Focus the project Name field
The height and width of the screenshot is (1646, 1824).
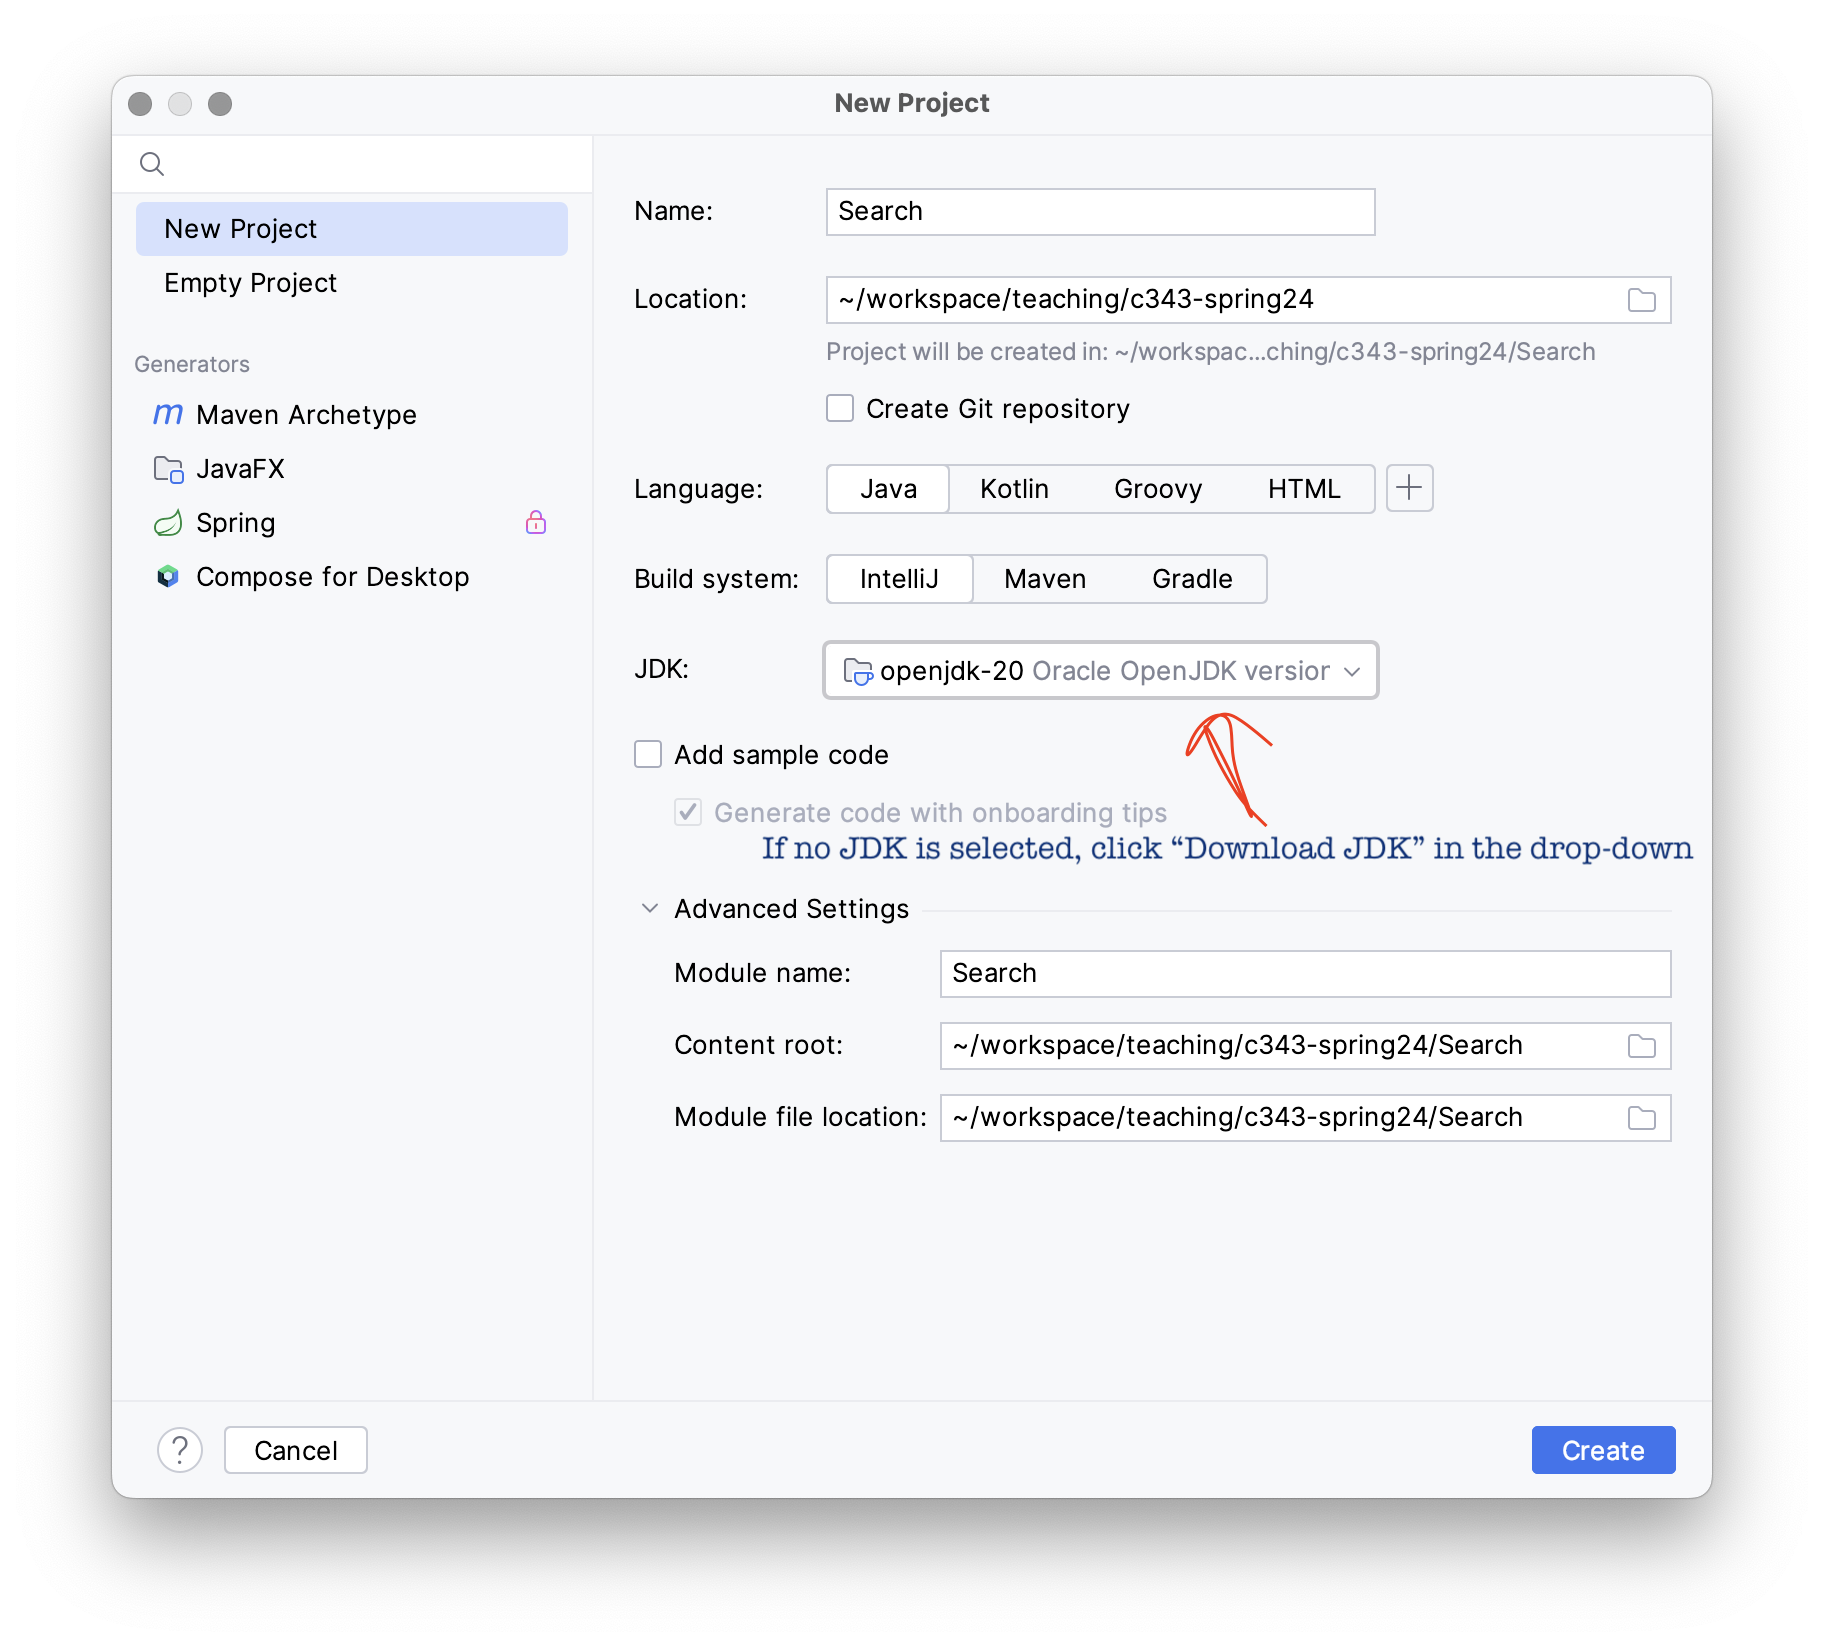click(1100, 212)
